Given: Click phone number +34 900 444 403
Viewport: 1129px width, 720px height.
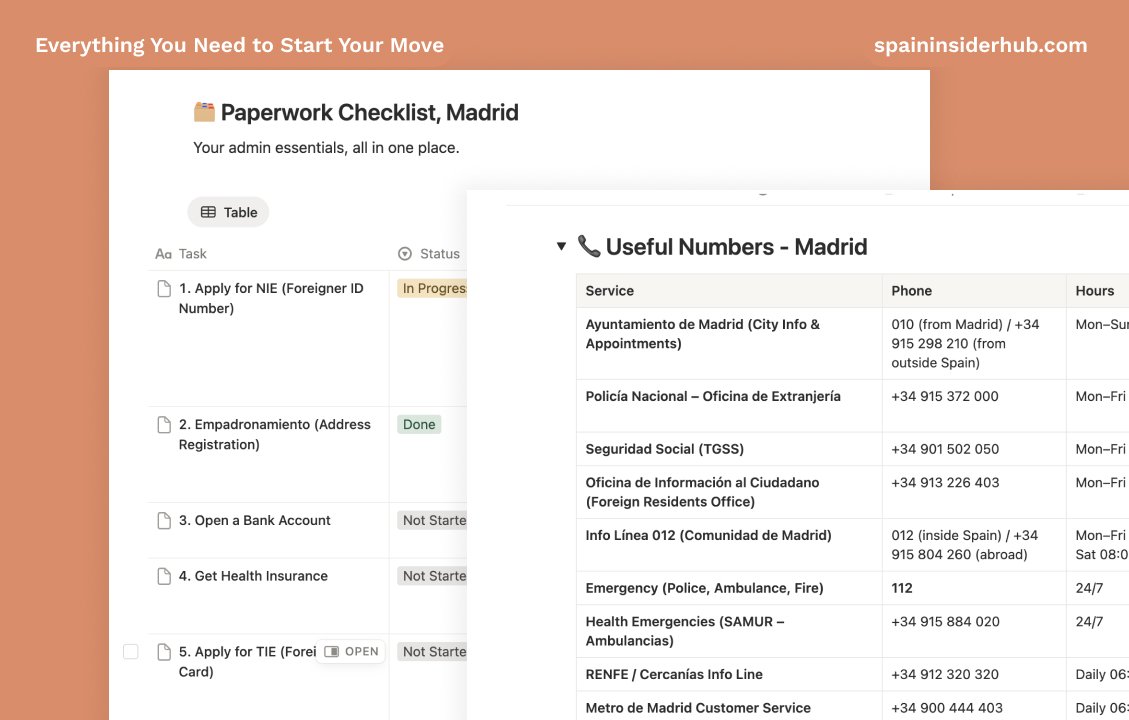Looking at the screenshot, I should tap(946, 708).
